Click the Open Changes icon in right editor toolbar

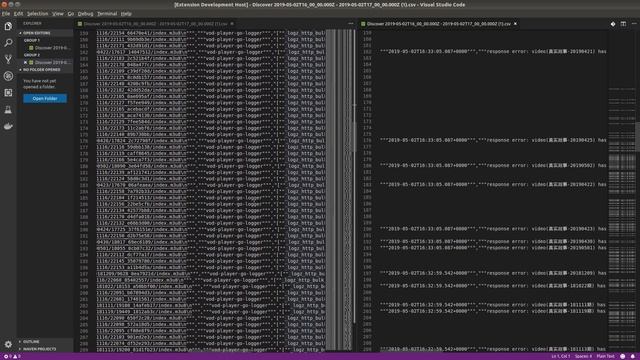613,24
